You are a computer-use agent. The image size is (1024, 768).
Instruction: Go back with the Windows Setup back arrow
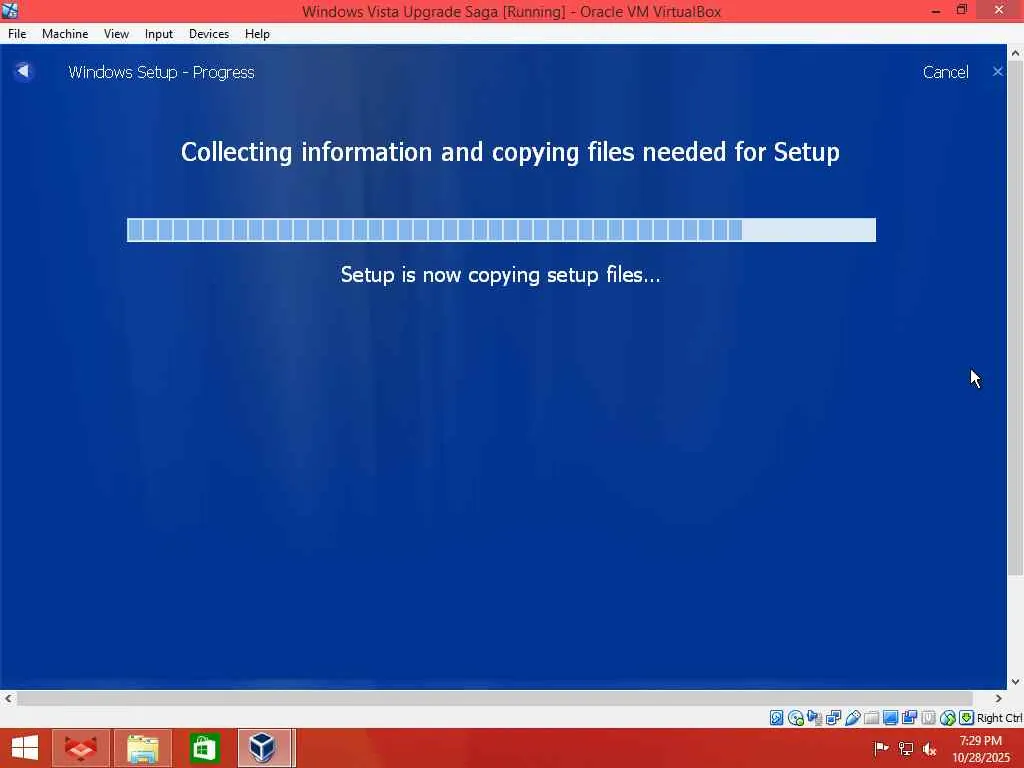[23, 71]
